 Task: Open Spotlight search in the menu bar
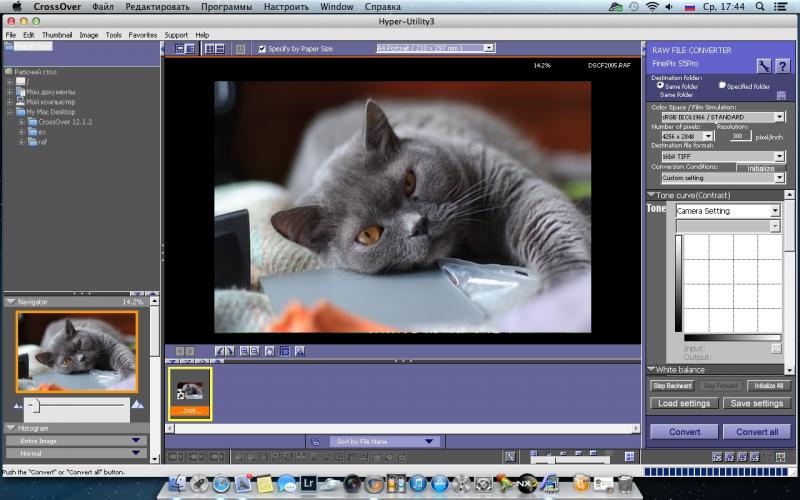pyautogui.click(x=760, y=7)
